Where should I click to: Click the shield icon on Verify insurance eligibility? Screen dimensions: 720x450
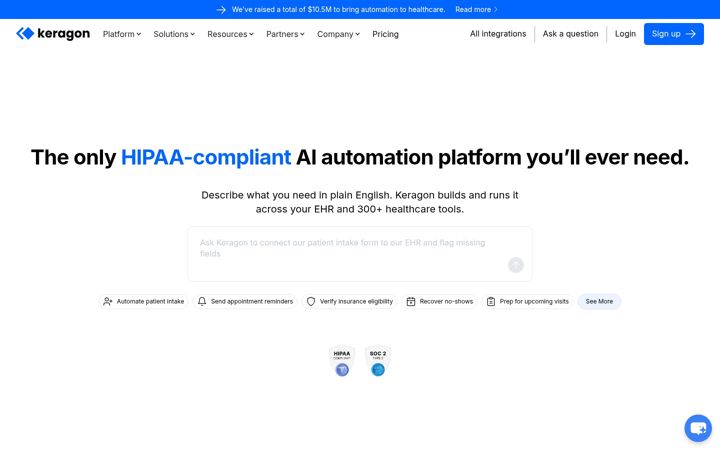coord(311,302)
